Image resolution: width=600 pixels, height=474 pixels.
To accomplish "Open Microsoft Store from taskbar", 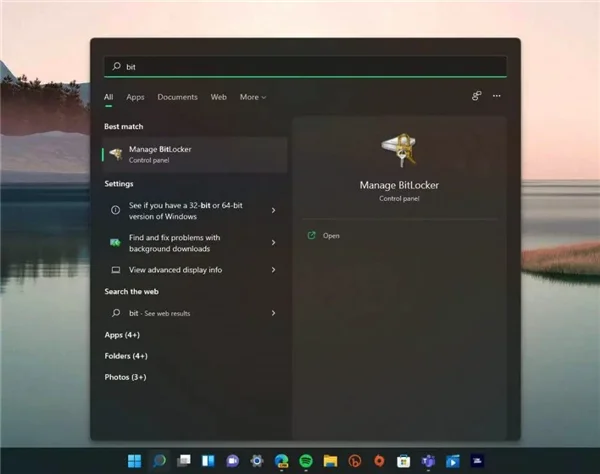I will [403, 461].
